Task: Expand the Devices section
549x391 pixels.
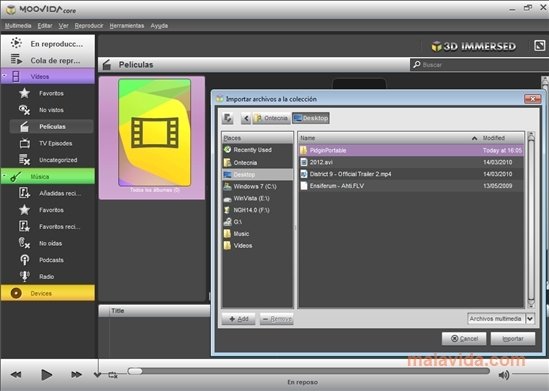Action: tap(48, 293)
